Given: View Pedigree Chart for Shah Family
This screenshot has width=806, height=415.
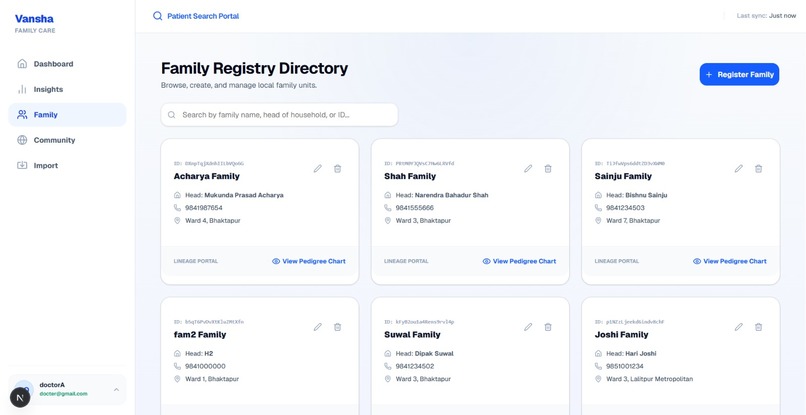Looking at the screenshot, I should point(519,261).
